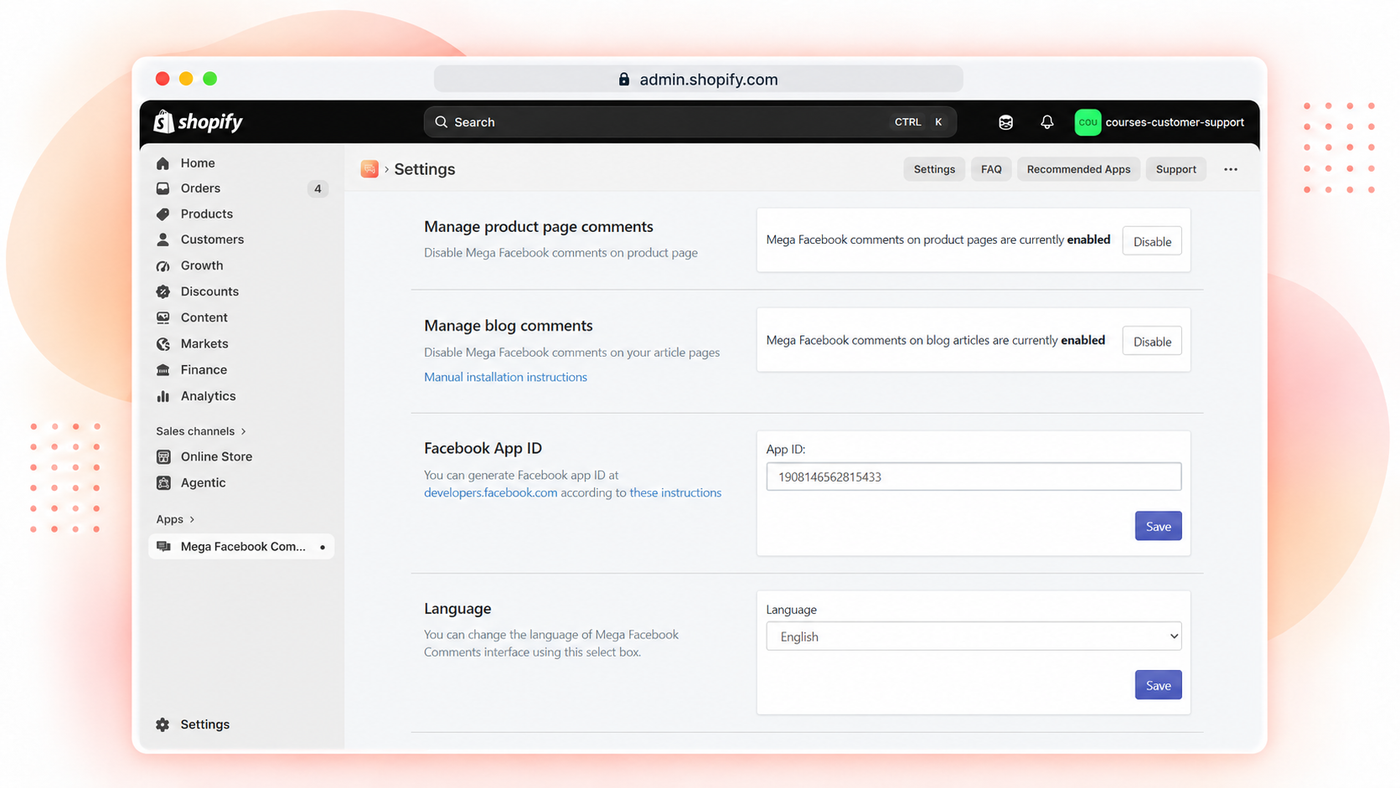Save the Language setting
1400x788 pixels.
(1158, 685)
